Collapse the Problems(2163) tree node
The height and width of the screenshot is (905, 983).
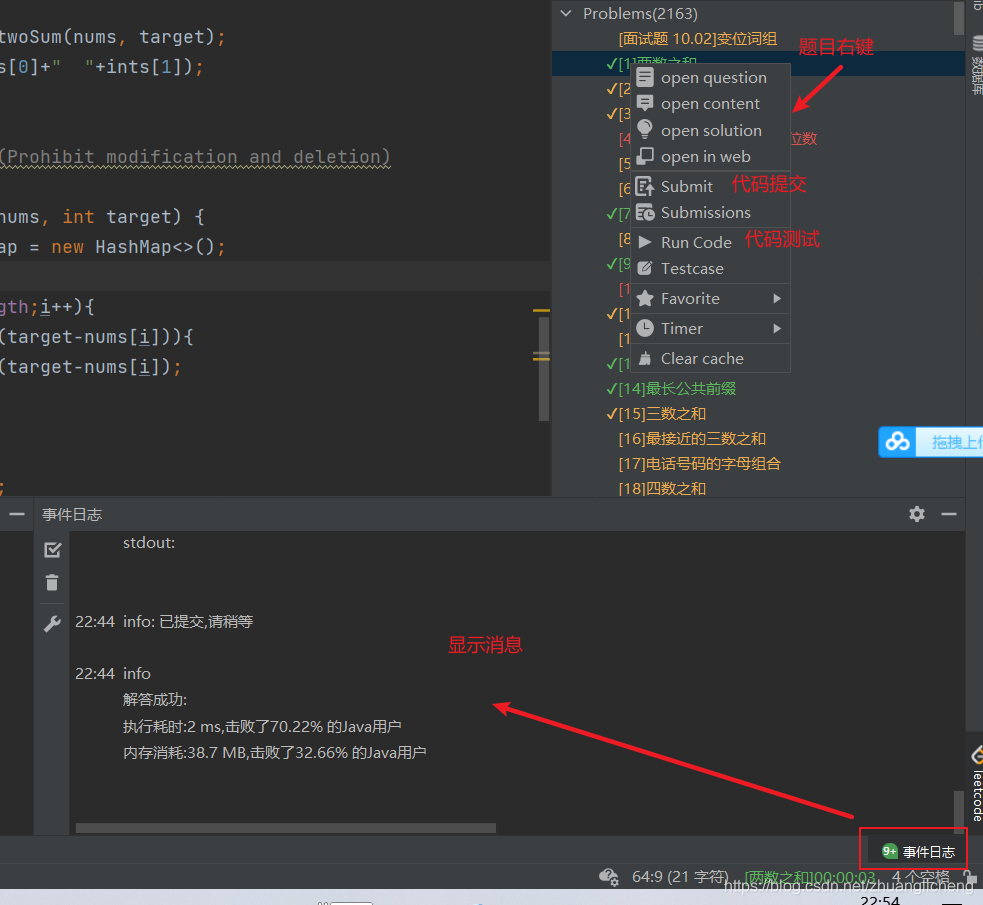(566, 13)
